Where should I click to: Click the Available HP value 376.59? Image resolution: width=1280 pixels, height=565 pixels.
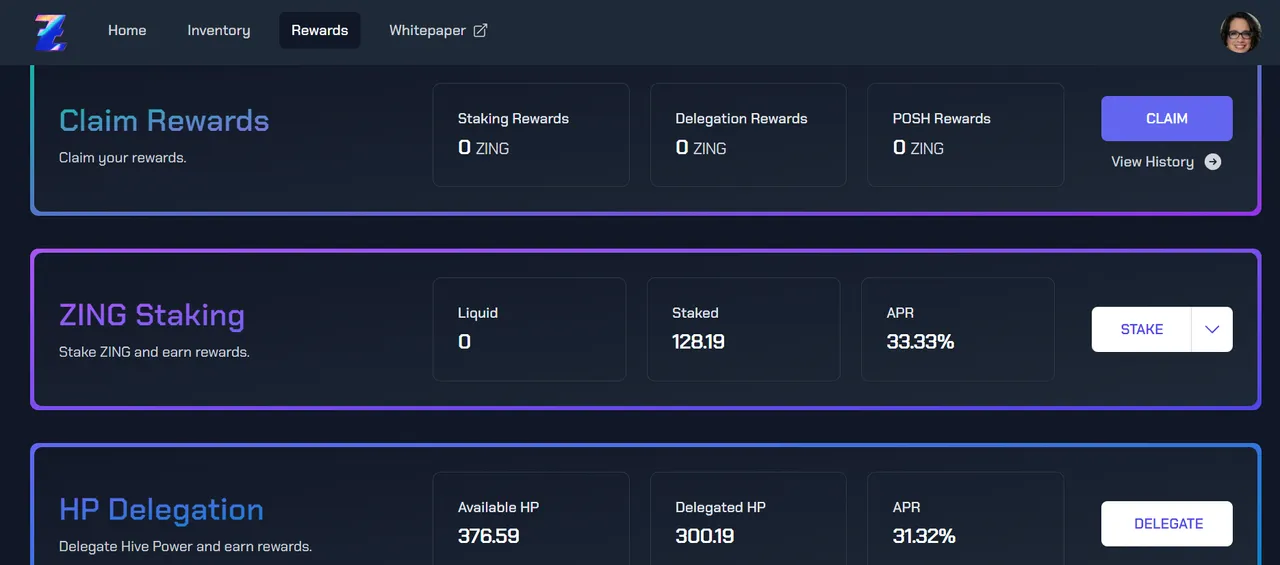[489, 536]
